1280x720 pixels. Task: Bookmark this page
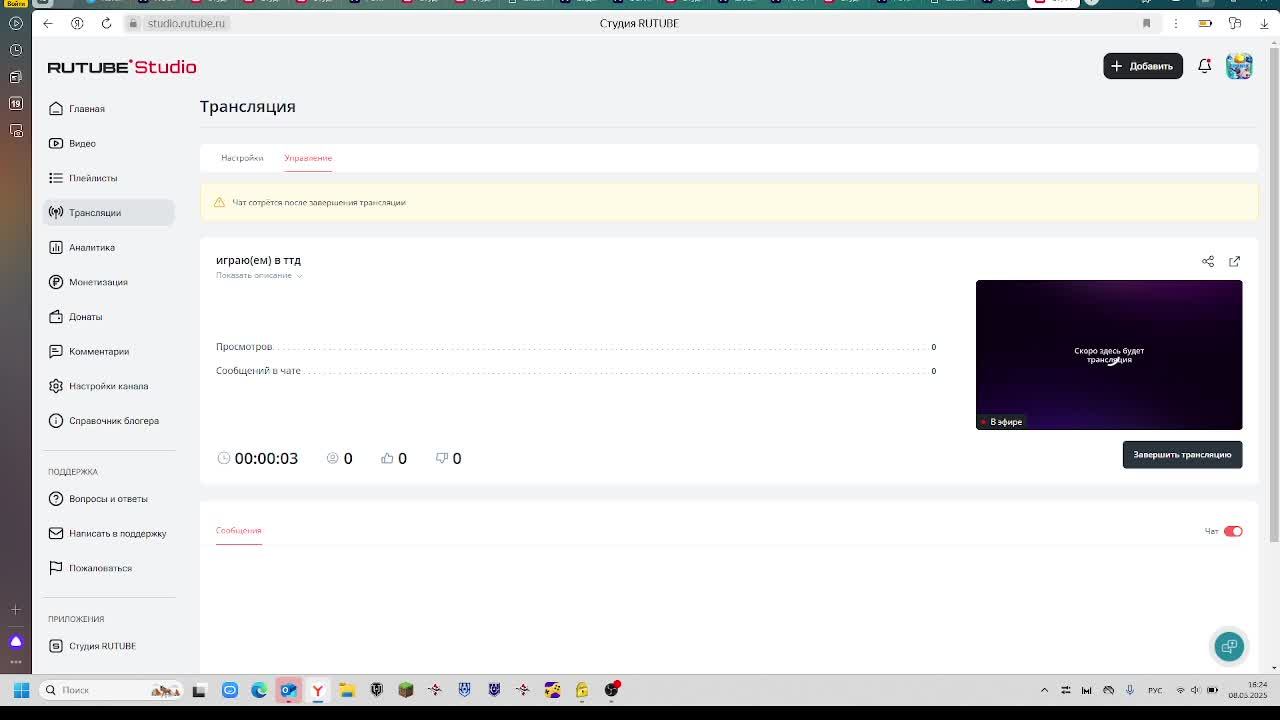coord(1146,23)
